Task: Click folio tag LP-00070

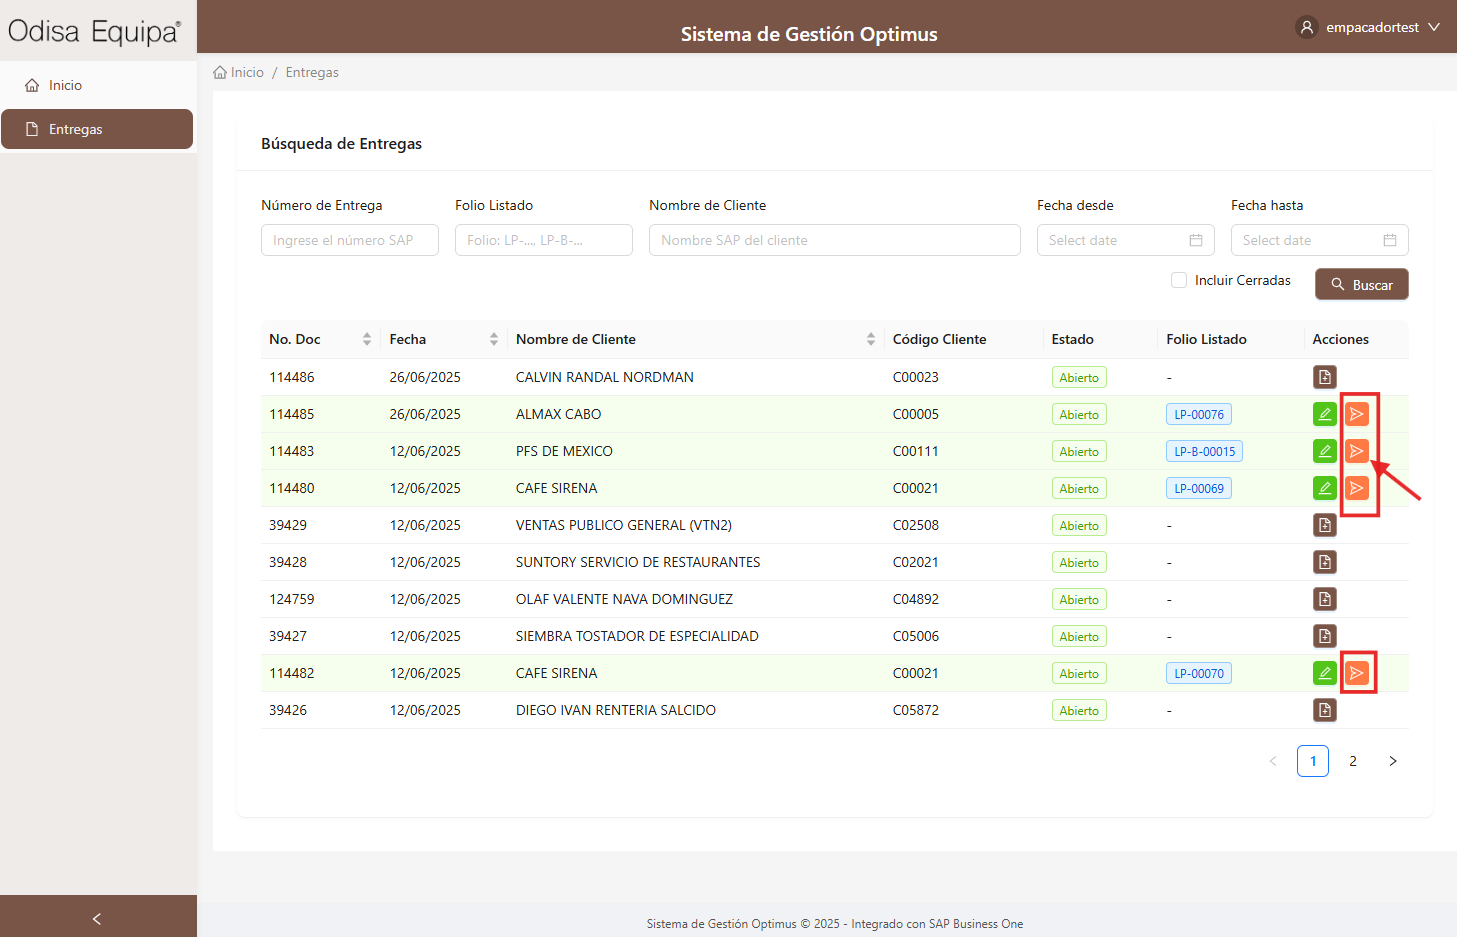Action: point(1199,673)
